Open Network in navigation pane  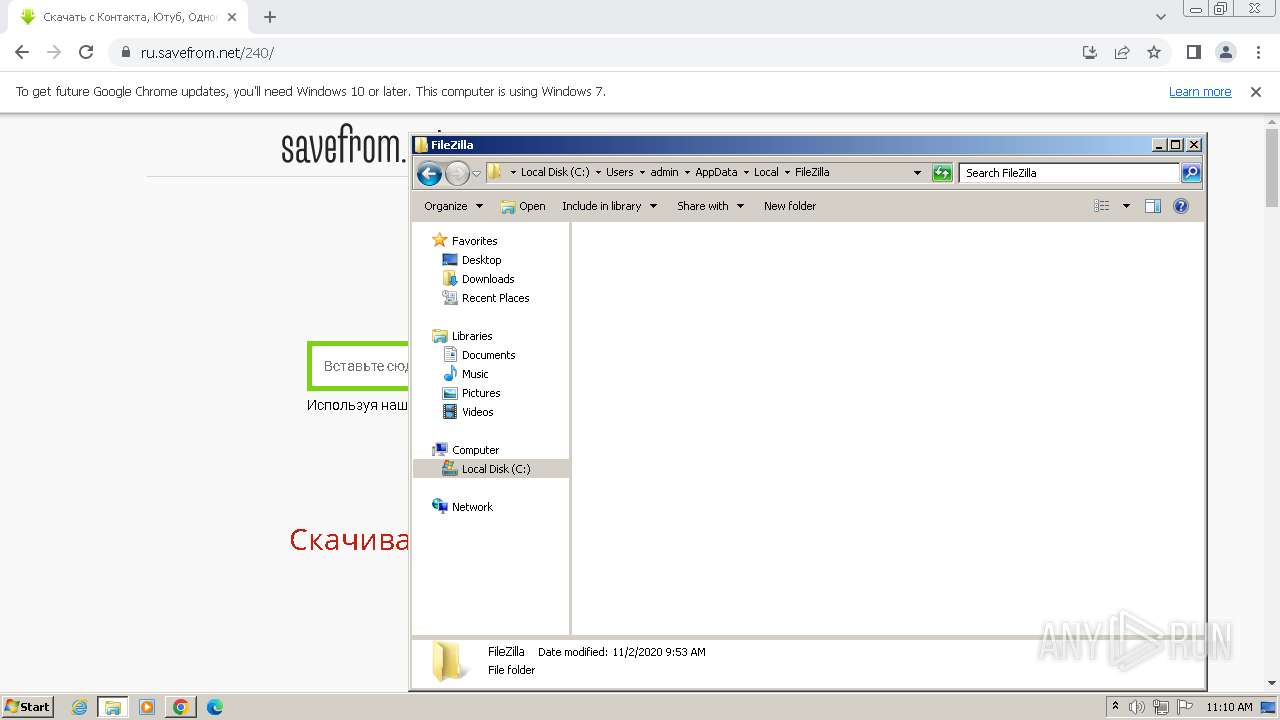pyautogui.click(x=472, y=507)
